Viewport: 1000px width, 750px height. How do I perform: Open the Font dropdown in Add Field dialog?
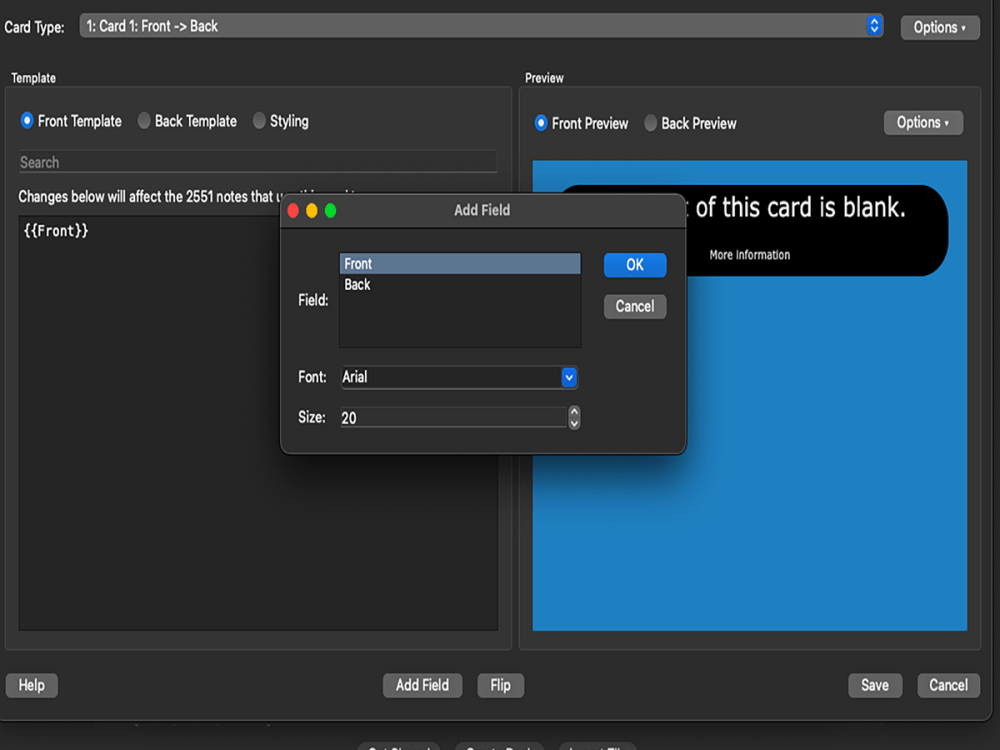click(568, 377)
